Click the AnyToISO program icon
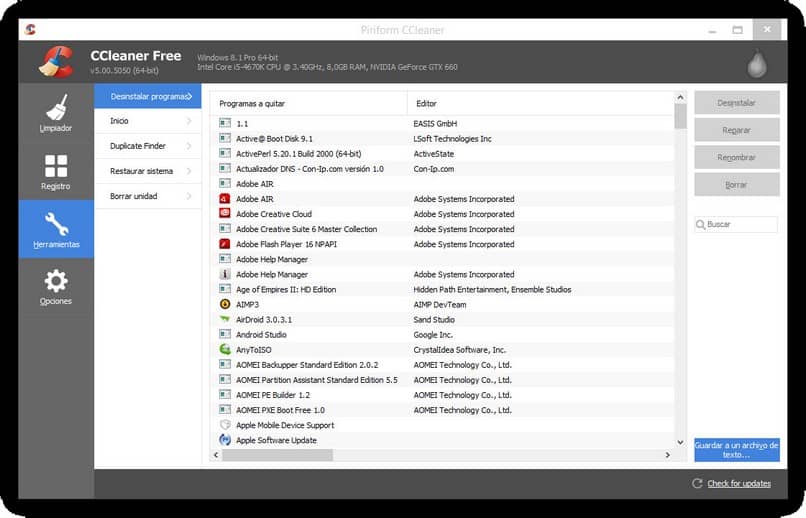This screenshot has width=806, height=518. click(x=225, y=350)
